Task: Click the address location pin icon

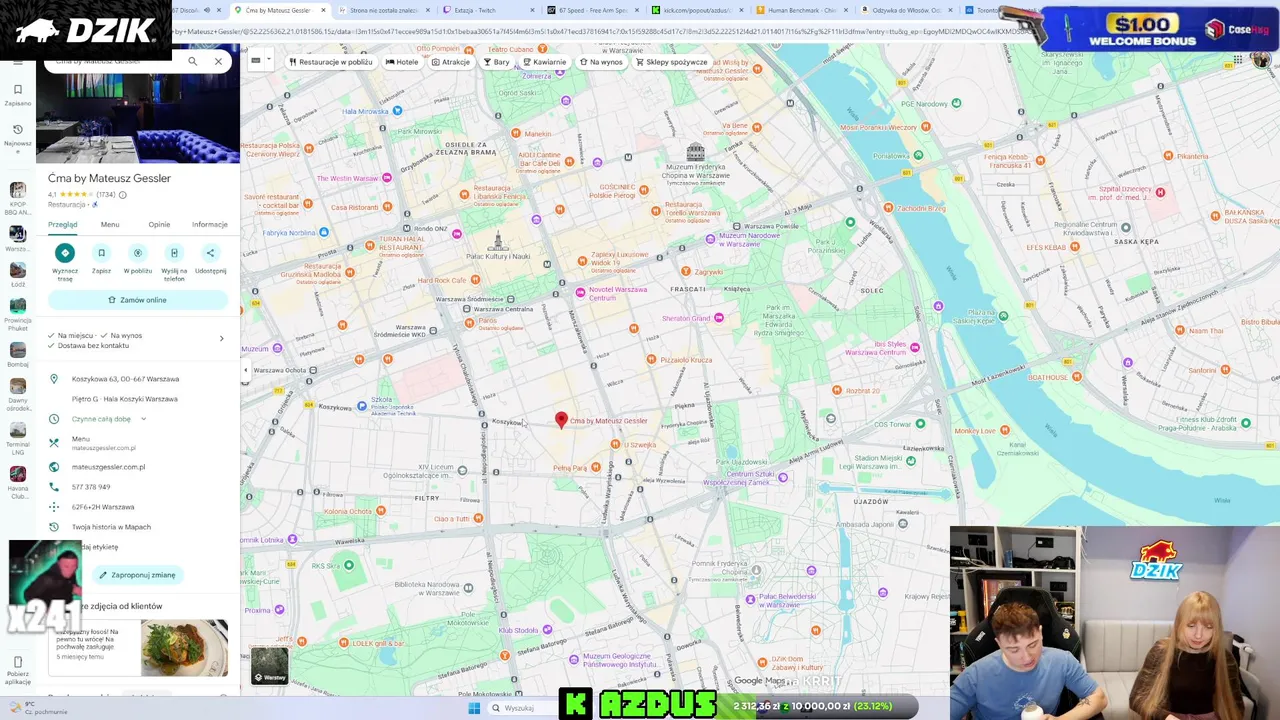Action: click(x=54, y=379)
